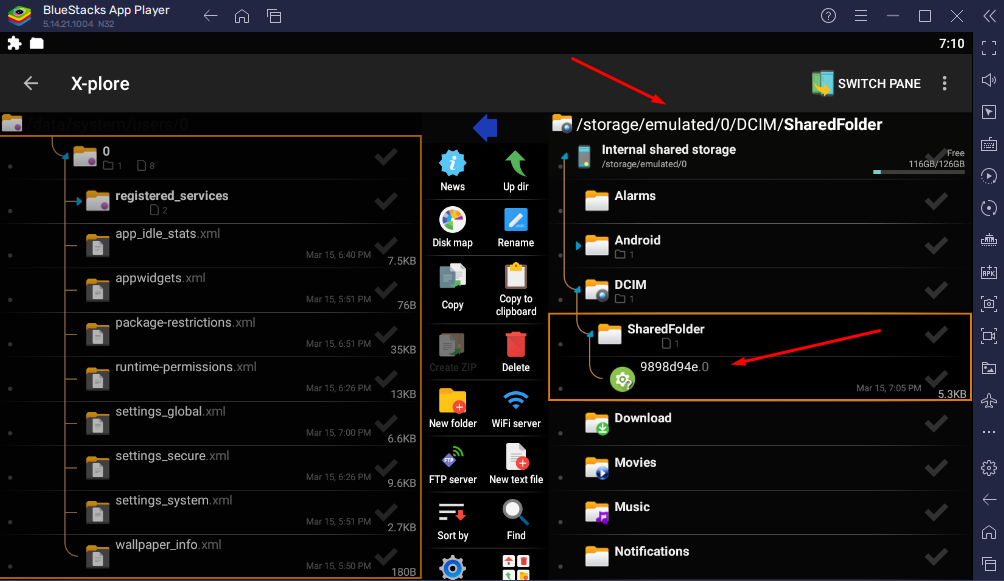1004x581 pixels.
Task: Click the 7:10 clock in status bar
Action: point(951,44)
